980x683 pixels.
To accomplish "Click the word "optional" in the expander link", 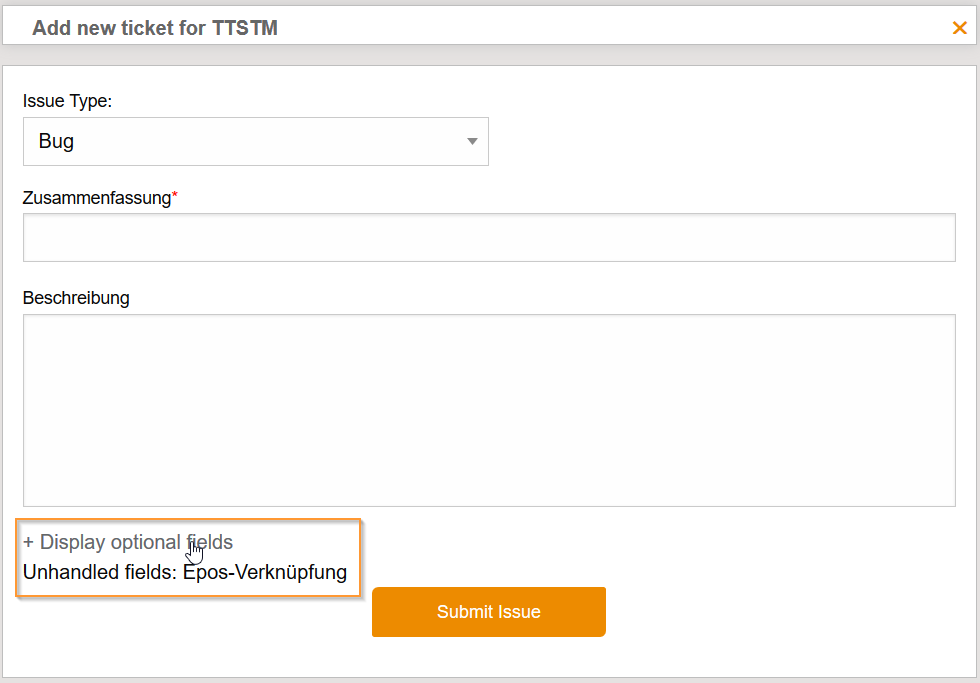I will 146,543.
